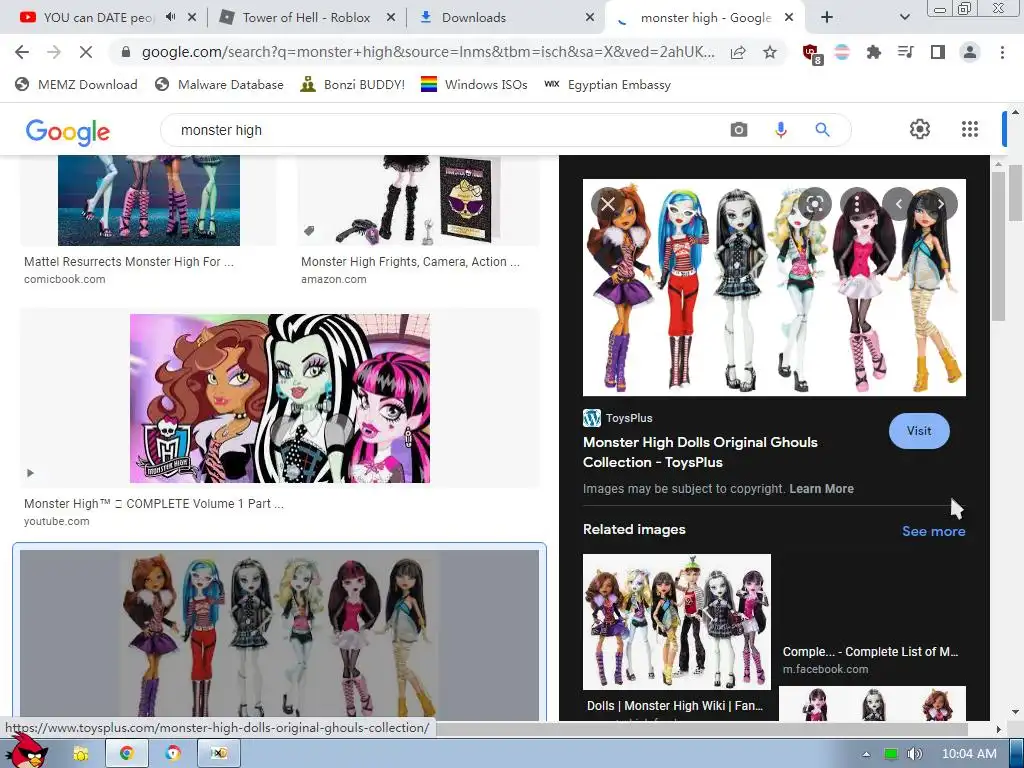Open the Extensions puzzle icon
Image resolution: width=1024 pixels, height=768 pixels.
point(874,52)
